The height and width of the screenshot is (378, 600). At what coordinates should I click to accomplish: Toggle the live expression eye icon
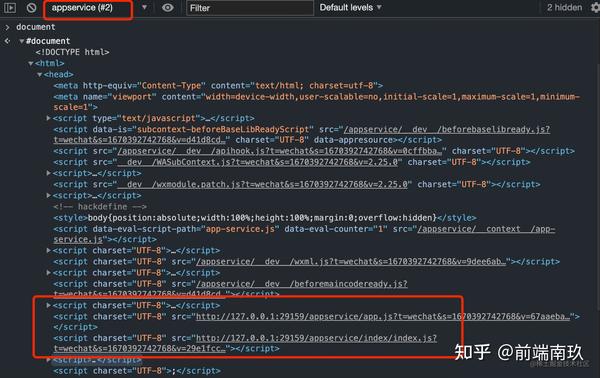point(167,8)
